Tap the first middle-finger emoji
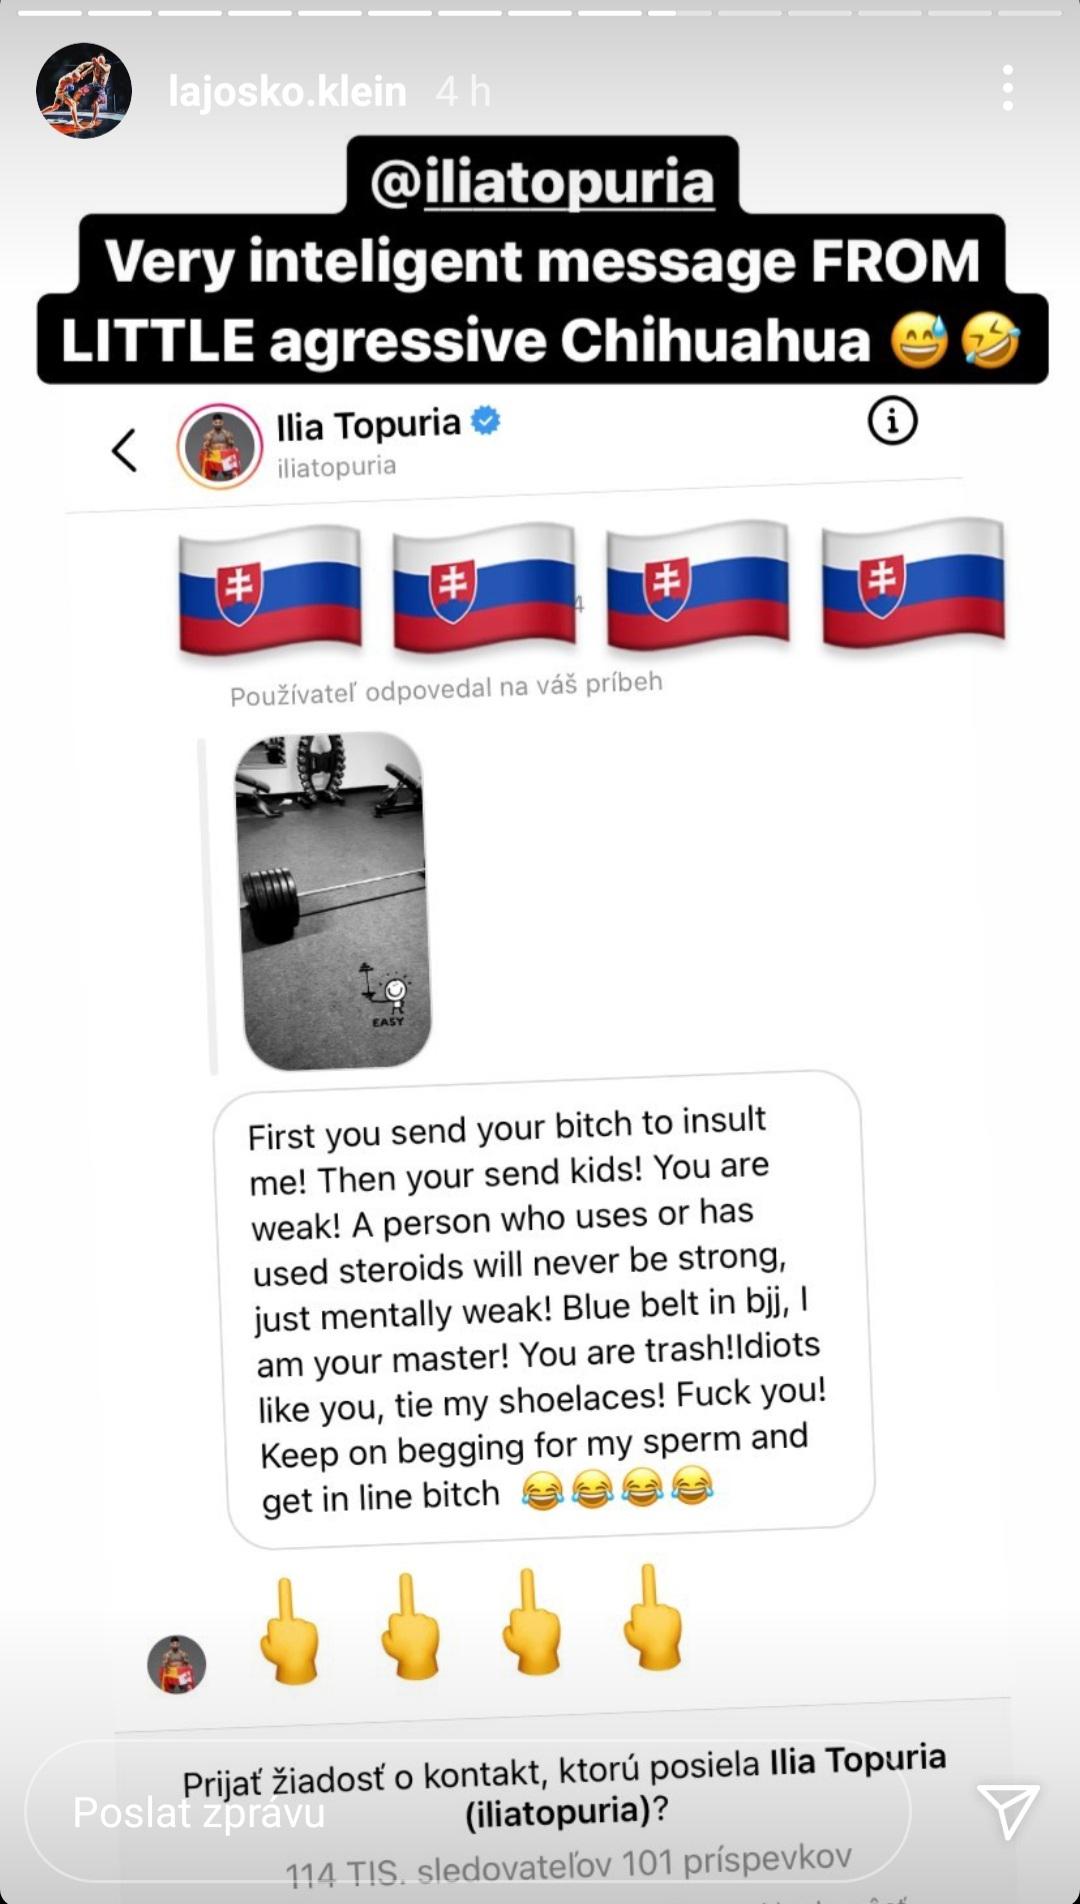1080x1904 pixels. tap(290, 1630)
